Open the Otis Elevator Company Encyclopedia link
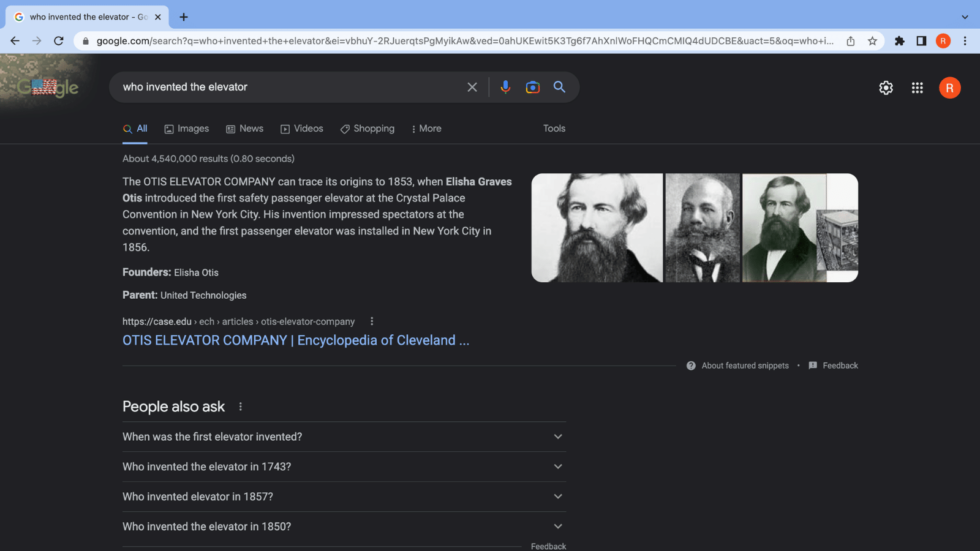 click(296, 340)
